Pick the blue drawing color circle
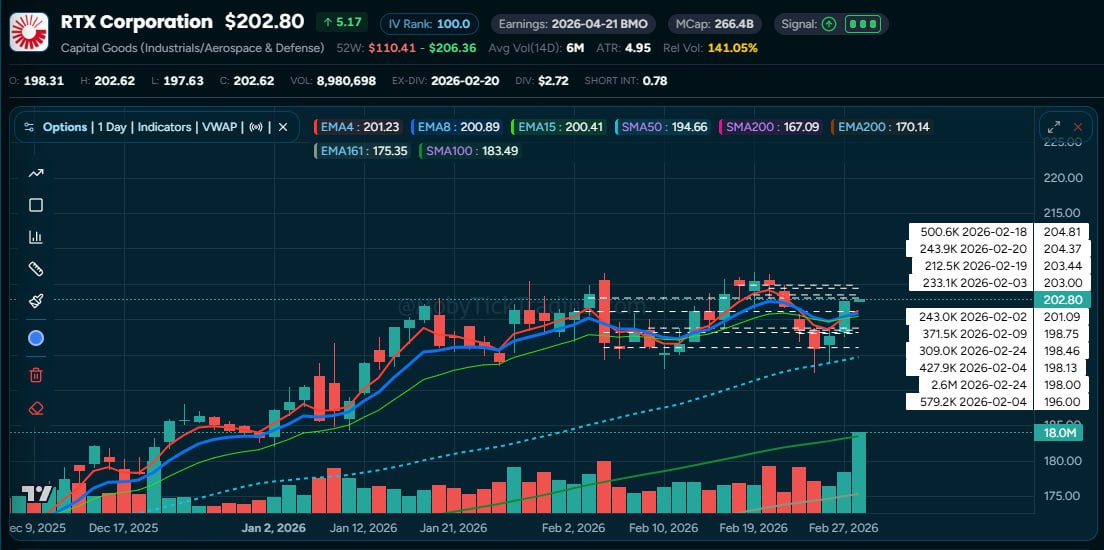Viewport: 1104px width, 550px height. [x=36, y=338]
